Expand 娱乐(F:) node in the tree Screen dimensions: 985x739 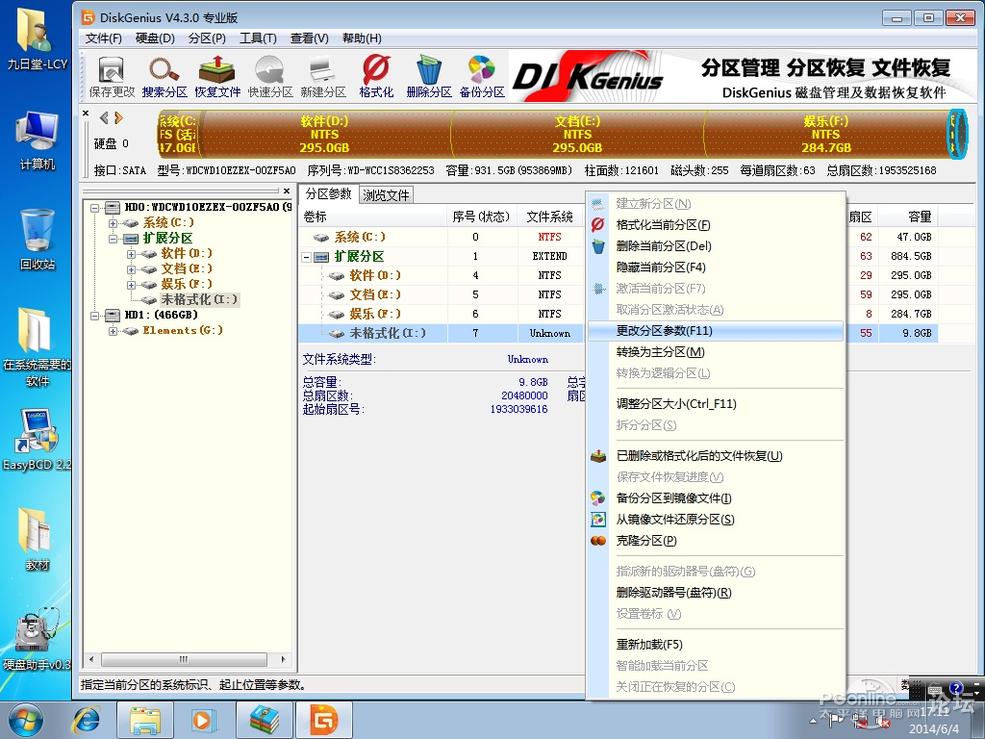point(131,284)
